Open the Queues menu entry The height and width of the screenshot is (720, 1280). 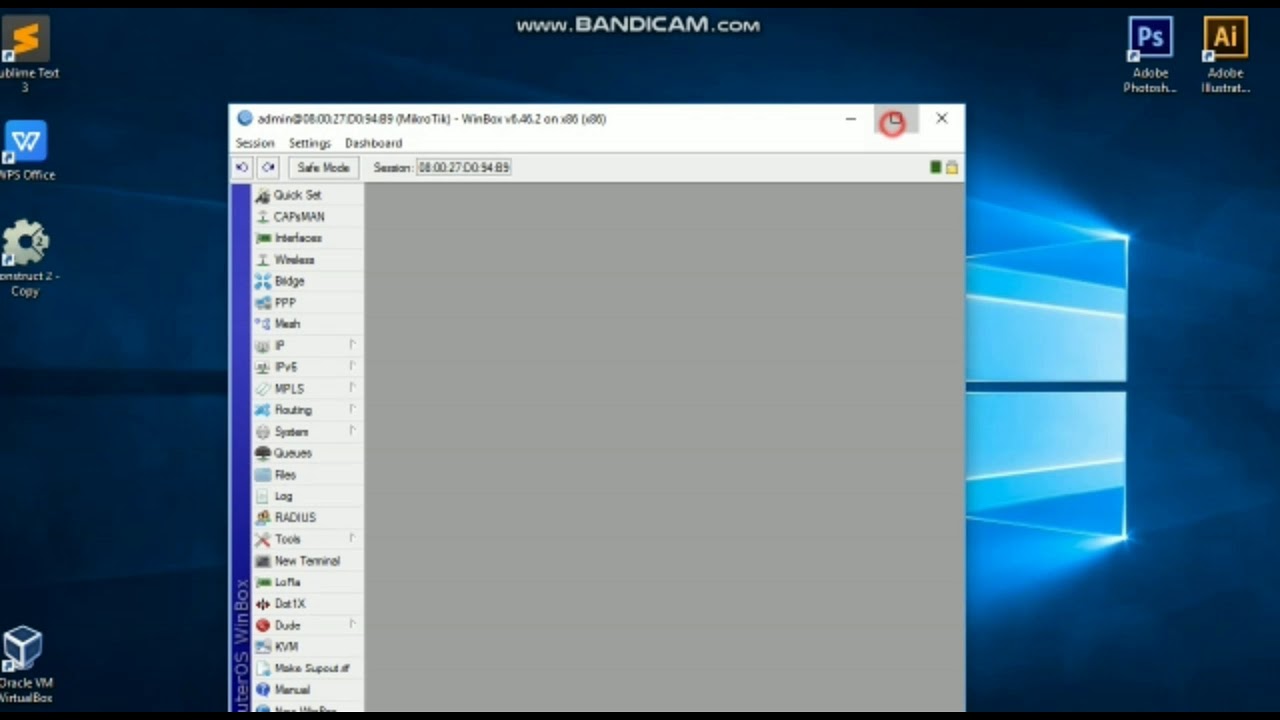point(307,453)
